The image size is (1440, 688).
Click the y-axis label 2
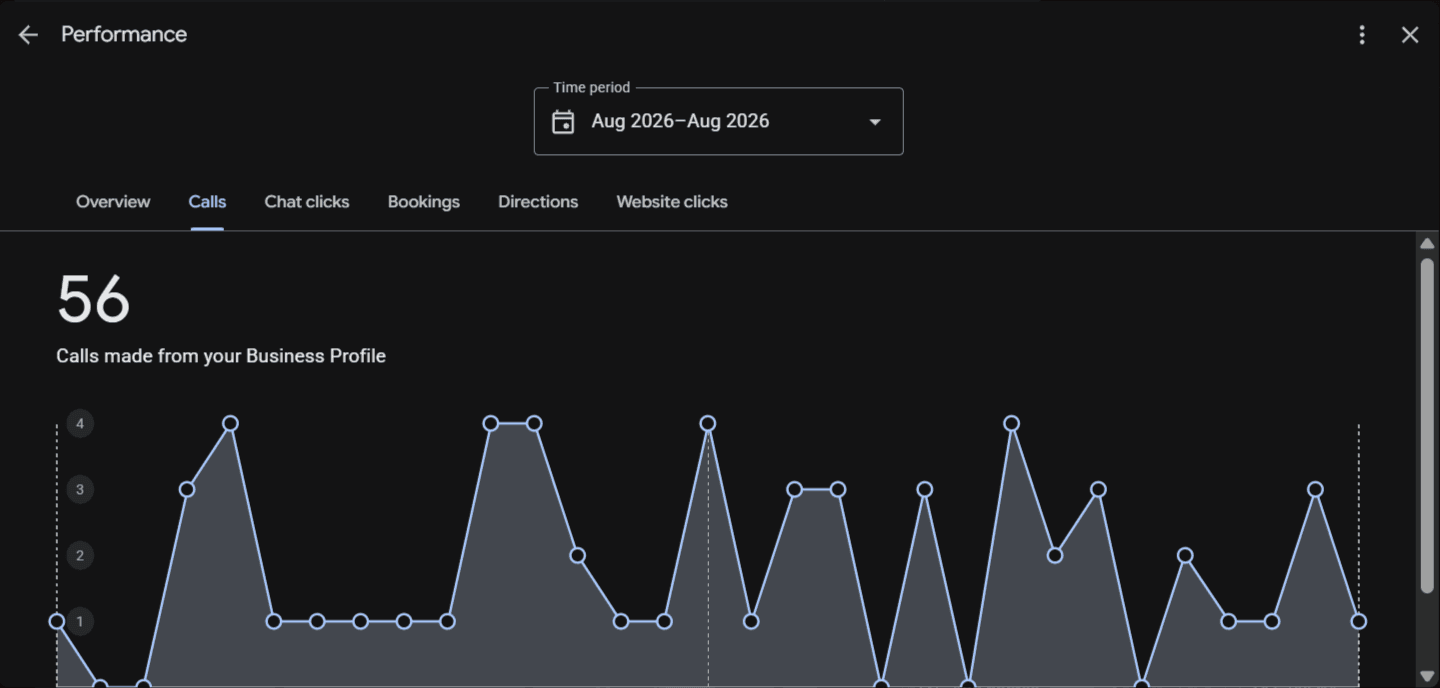80,556
